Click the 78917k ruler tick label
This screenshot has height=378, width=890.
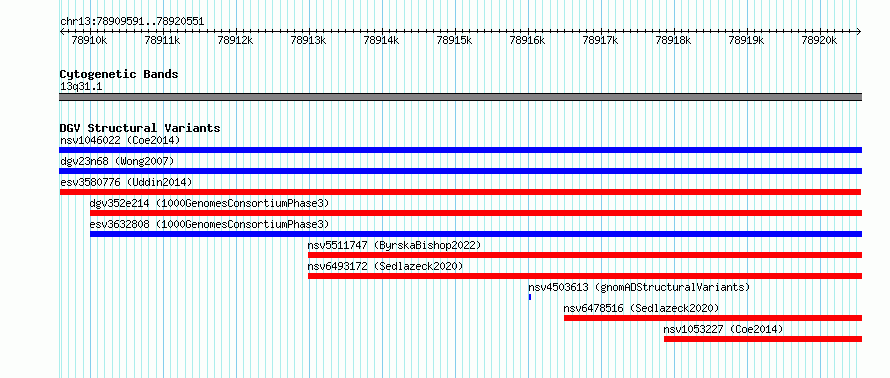(601, 40)
